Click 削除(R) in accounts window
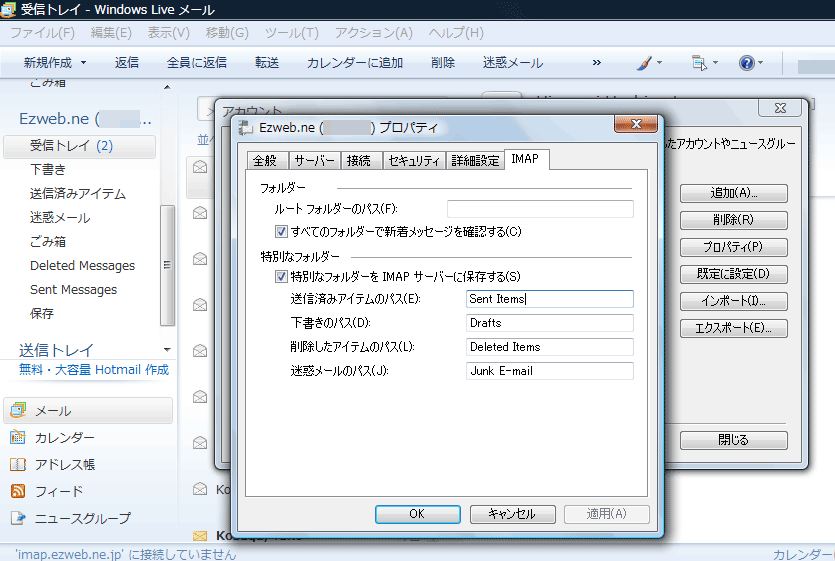 [x=734, y=220]
